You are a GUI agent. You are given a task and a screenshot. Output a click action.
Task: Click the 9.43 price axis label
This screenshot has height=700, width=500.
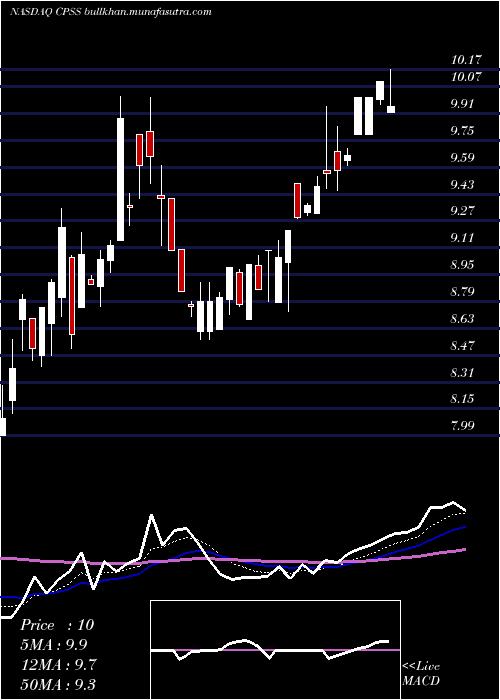462,184
